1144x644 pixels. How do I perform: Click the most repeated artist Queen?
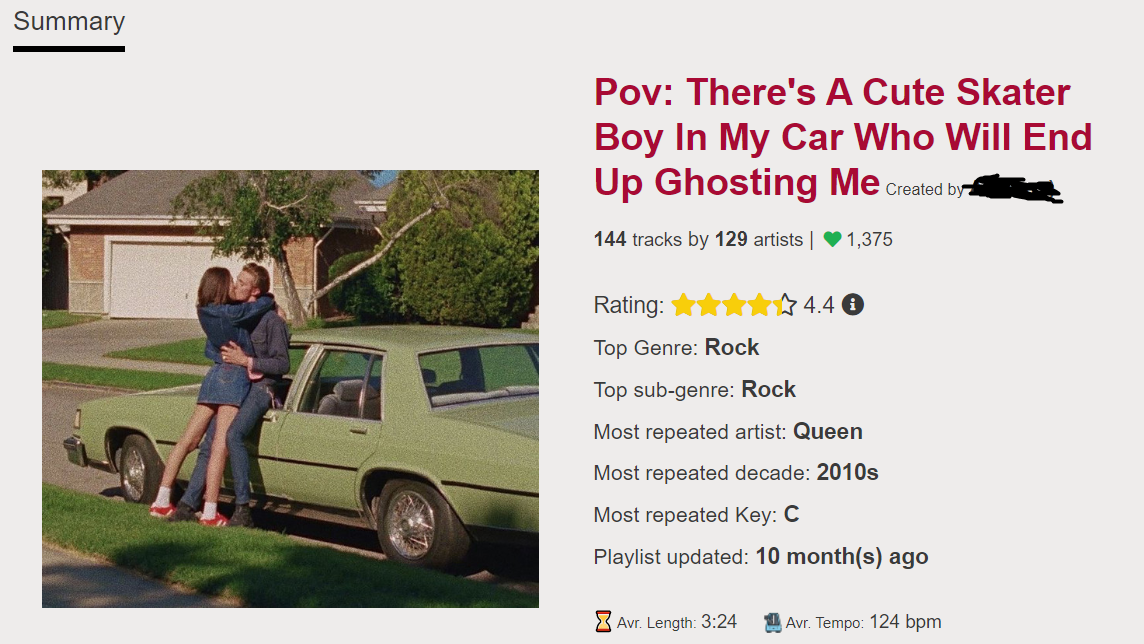[x=828, y=432]
